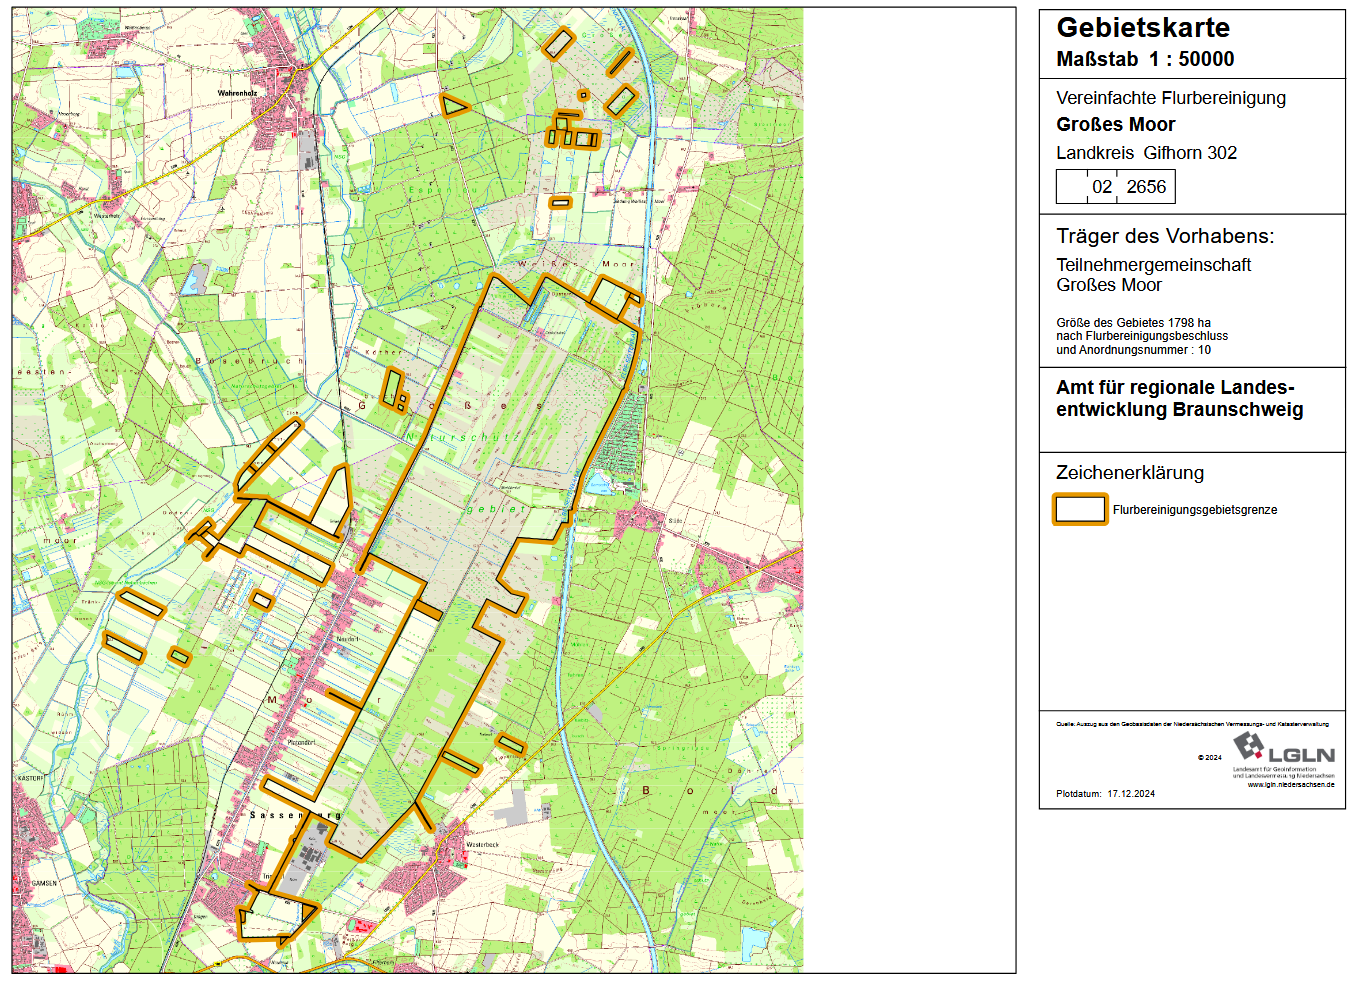Click the Zeichenerklärung legend heading
Image resolution: width=1359 pixels, height=985 pixels.
click(x=1129, y=473)
